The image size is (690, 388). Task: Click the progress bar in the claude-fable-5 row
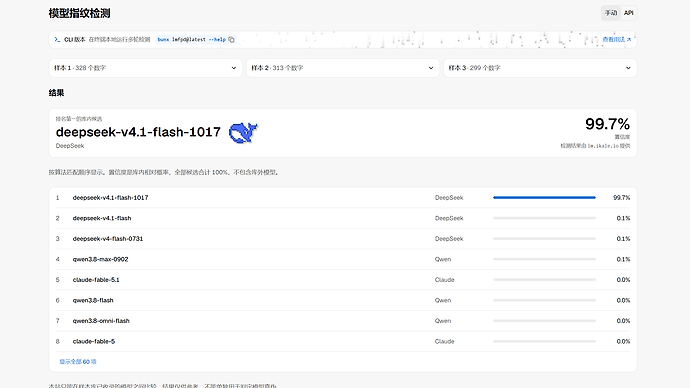click(x=544, y=341)
